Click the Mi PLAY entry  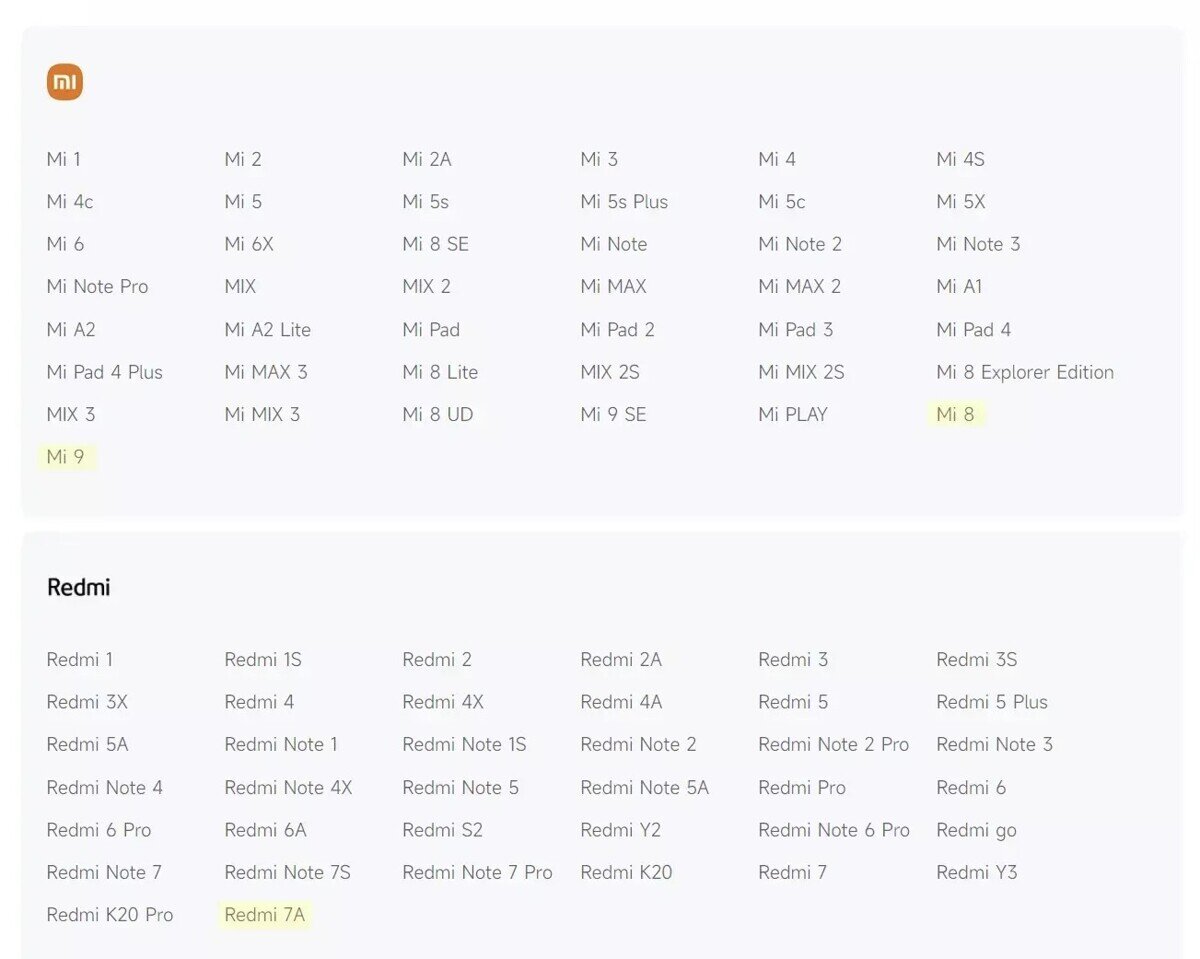coord(794,414)
